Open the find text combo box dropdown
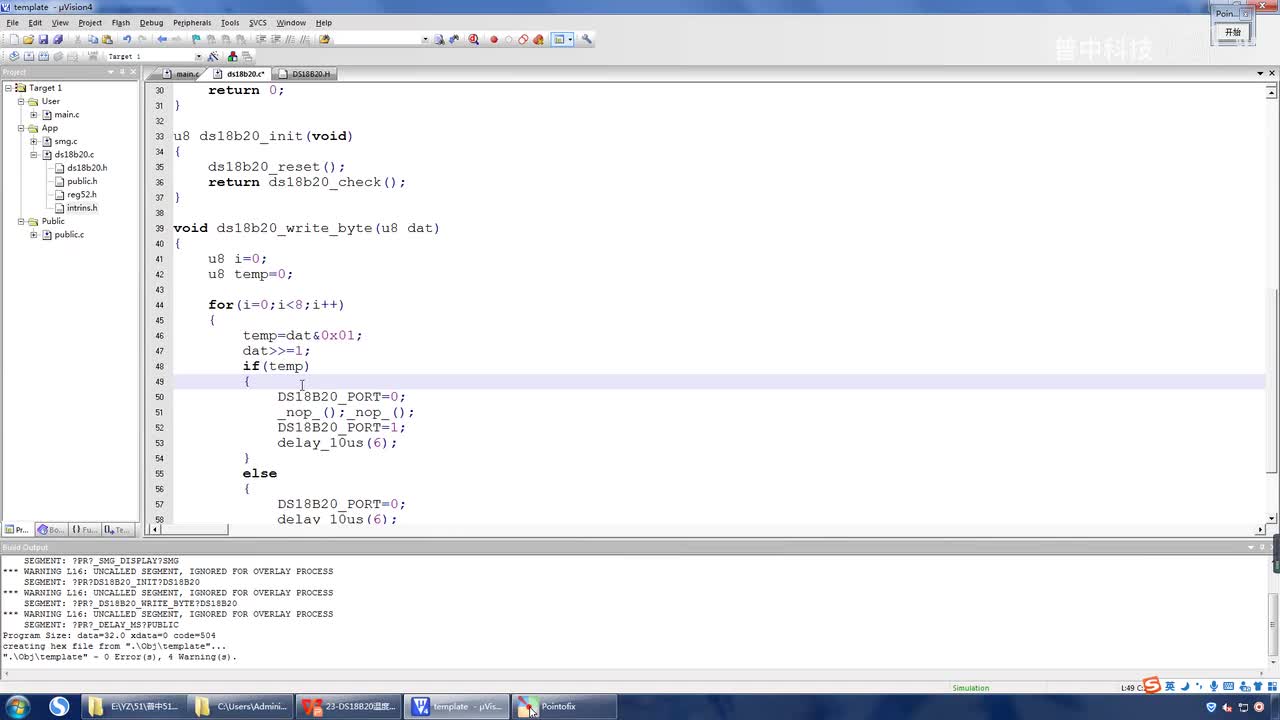 [425, 40]
